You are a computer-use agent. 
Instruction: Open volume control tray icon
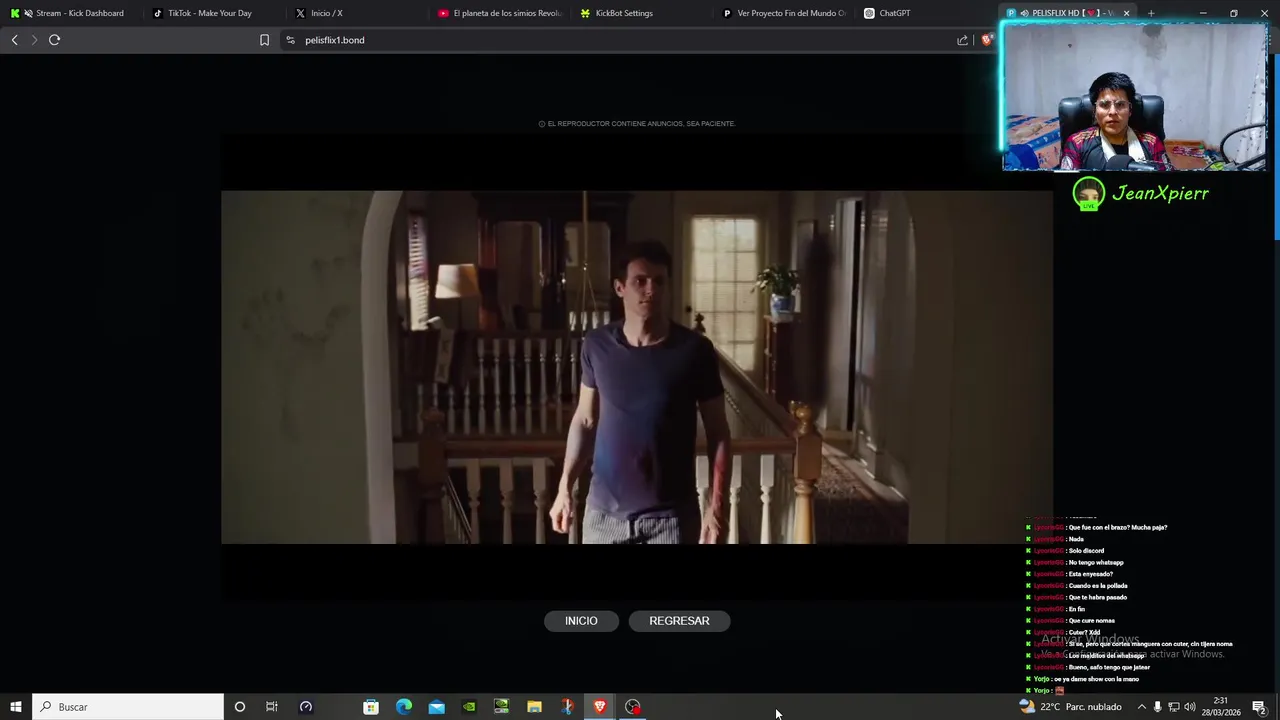(1190, 707)
